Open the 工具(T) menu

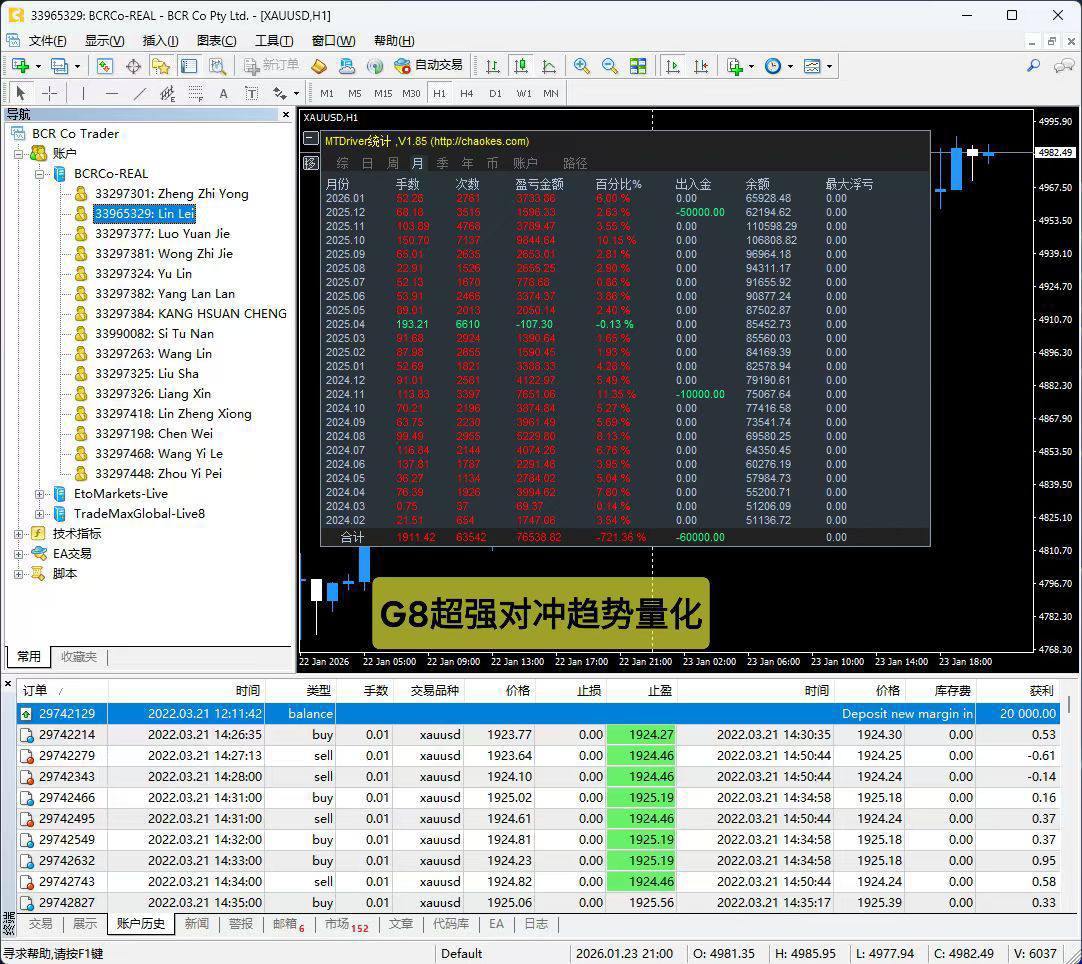click(274, 41)
